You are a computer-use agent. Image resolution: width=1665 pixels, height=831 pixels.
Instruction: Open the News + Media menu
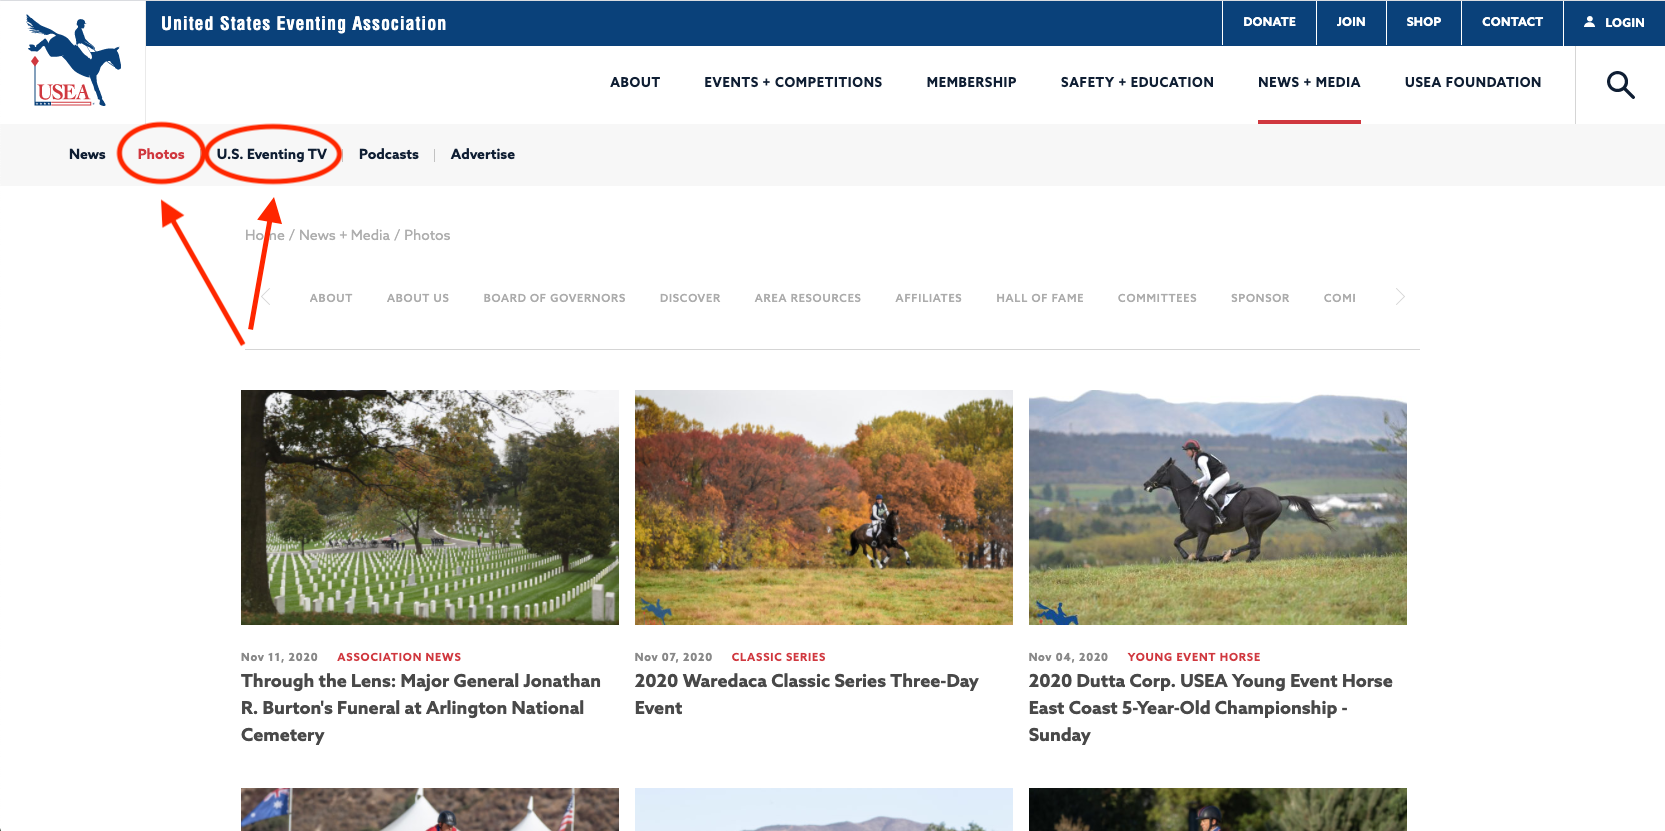pyautogui.click(x=1308, y=82)
